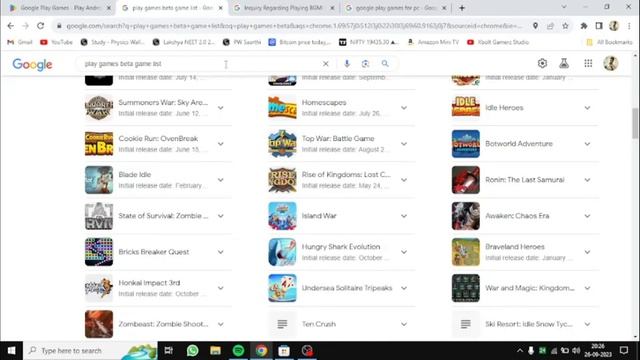Submit search with magnifying glass icon
The image size is (640, 360).
point(385,64)
